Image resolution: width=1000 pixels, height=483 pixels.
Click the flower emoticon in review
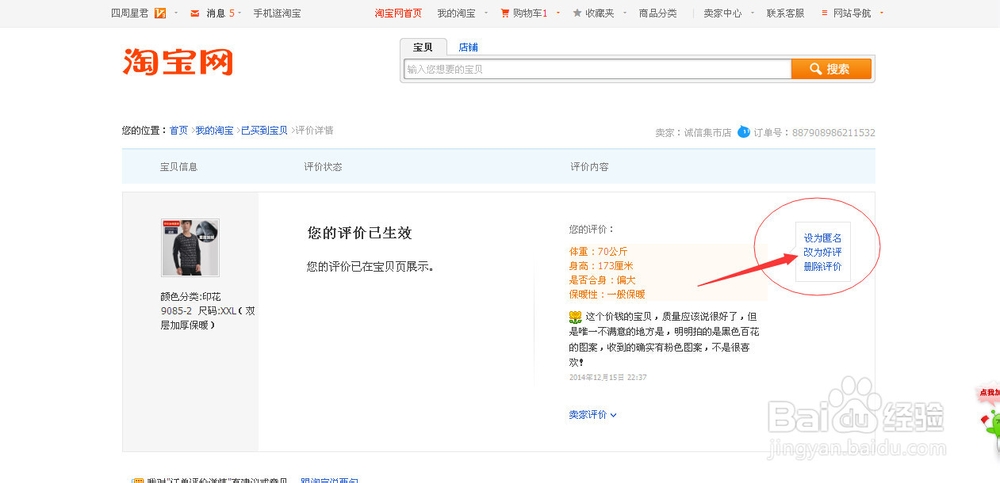(575, 316)
